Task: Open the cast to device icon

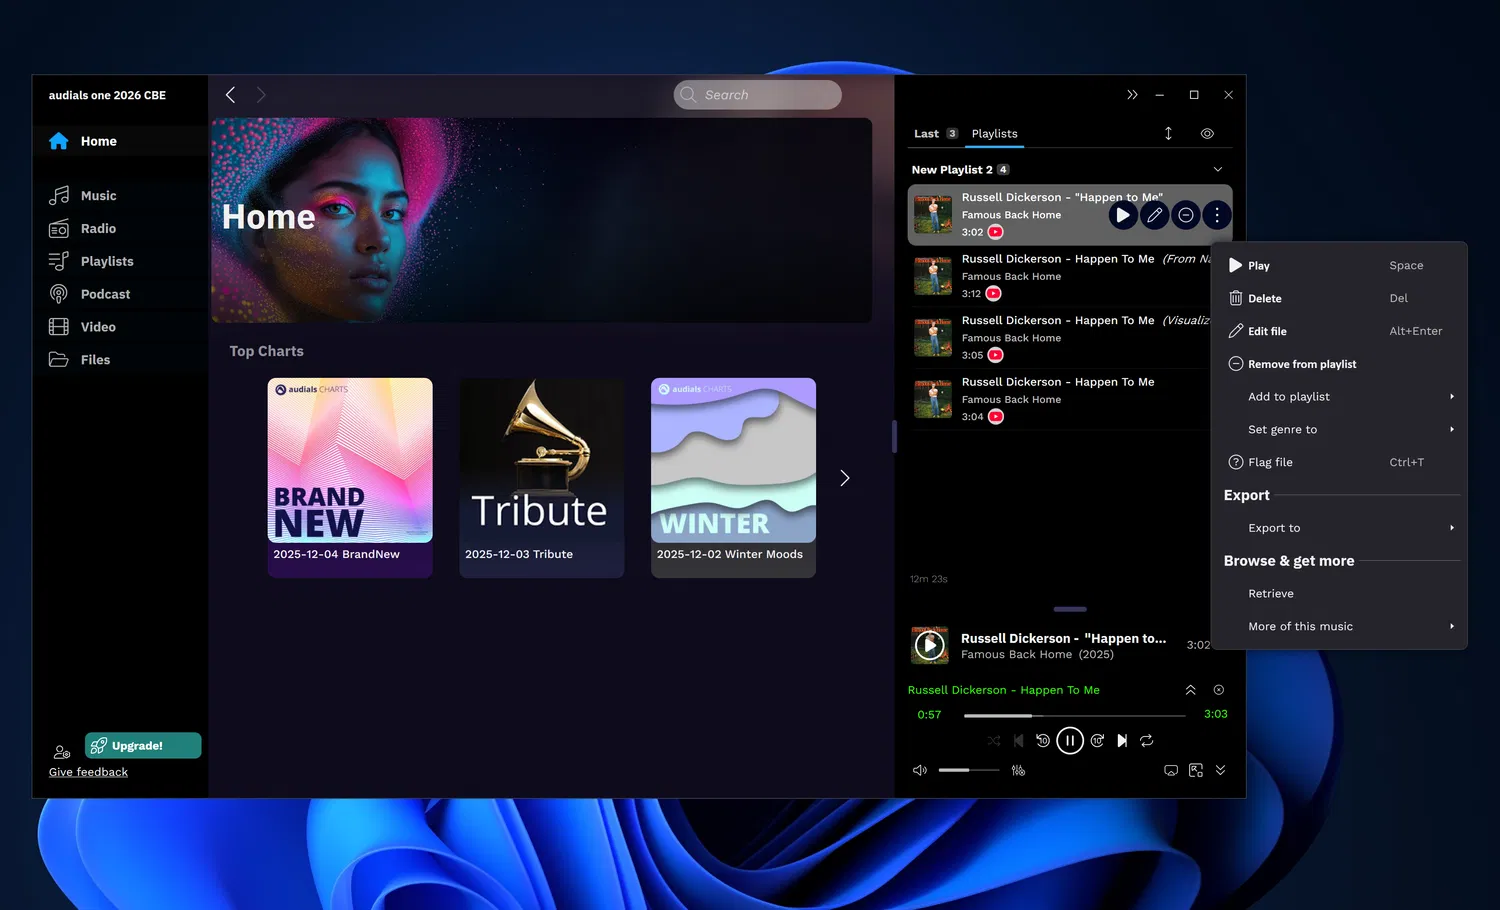Action: 1171,771
